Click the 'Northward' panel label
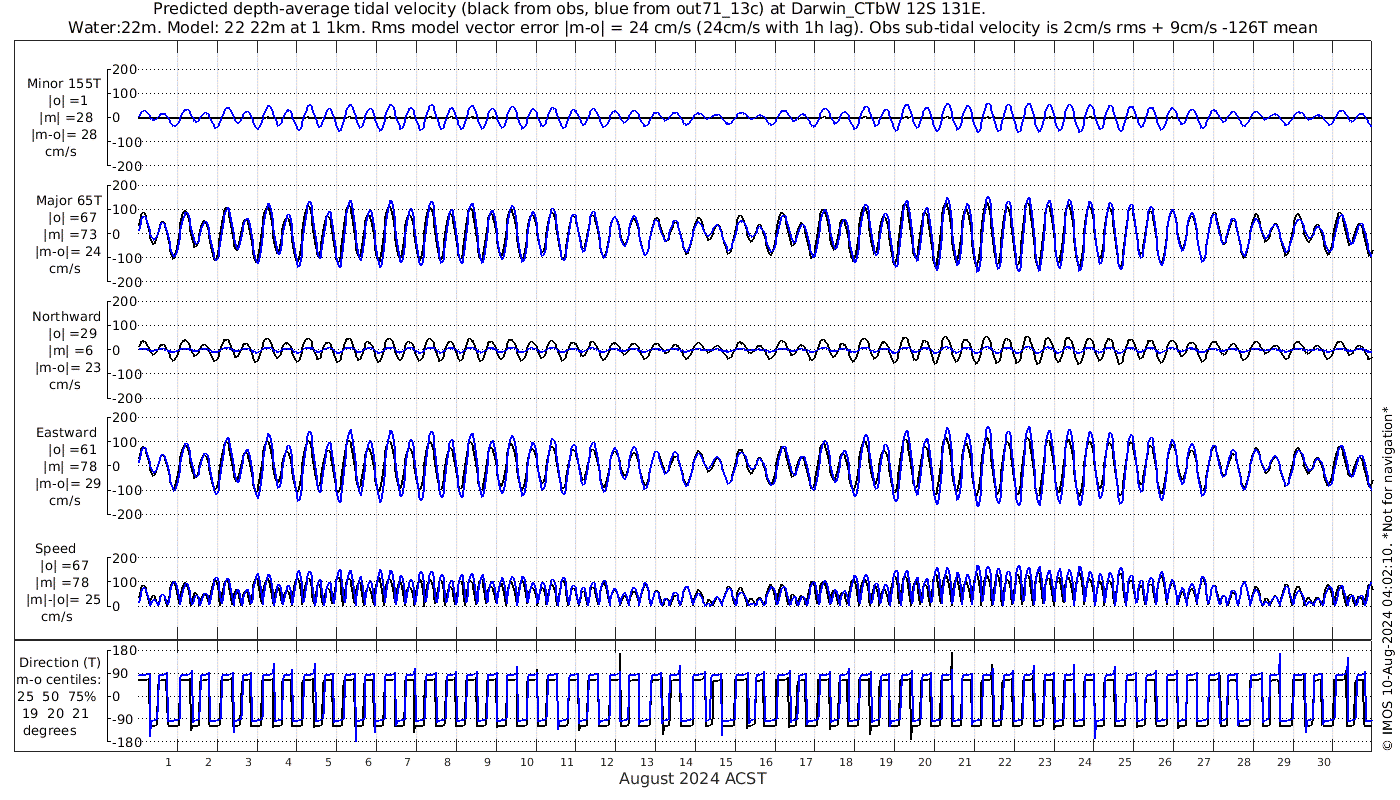Image resolution: width=1400 pixels, height=800 pixels. click(67, 317)
